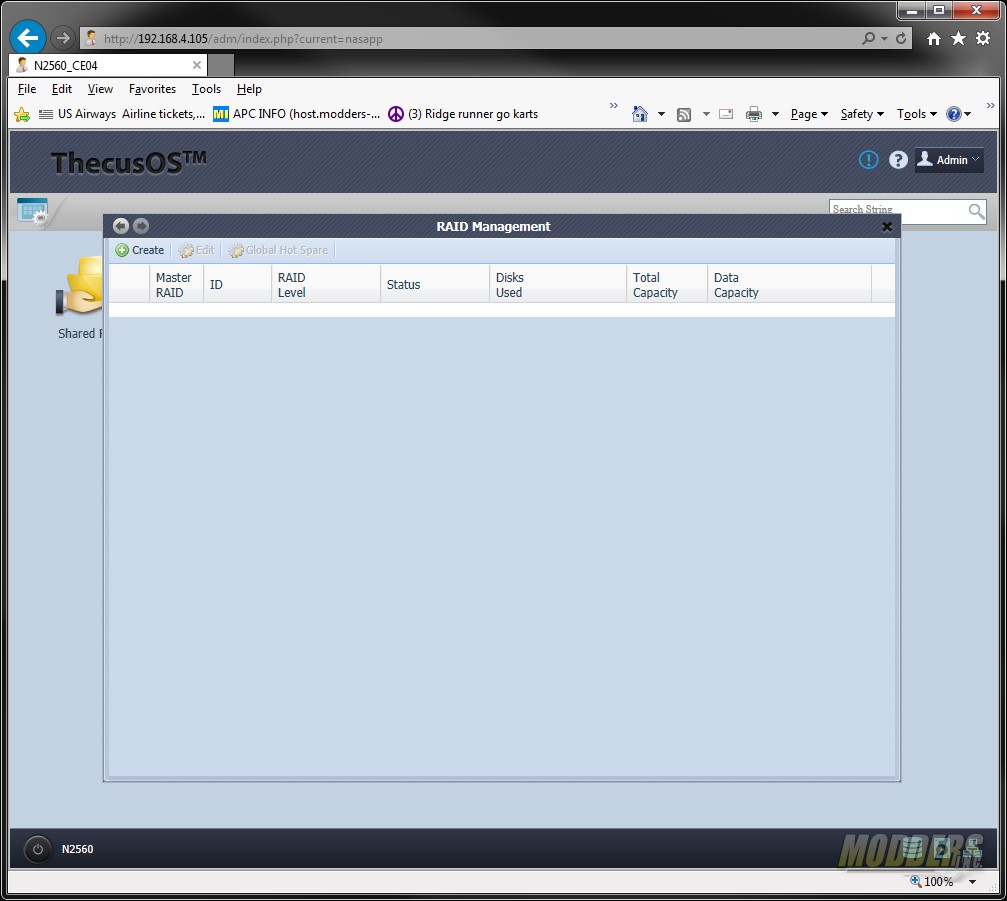Open the browser Home icon at top right
Screen dimensions: 1007x901
934,39
